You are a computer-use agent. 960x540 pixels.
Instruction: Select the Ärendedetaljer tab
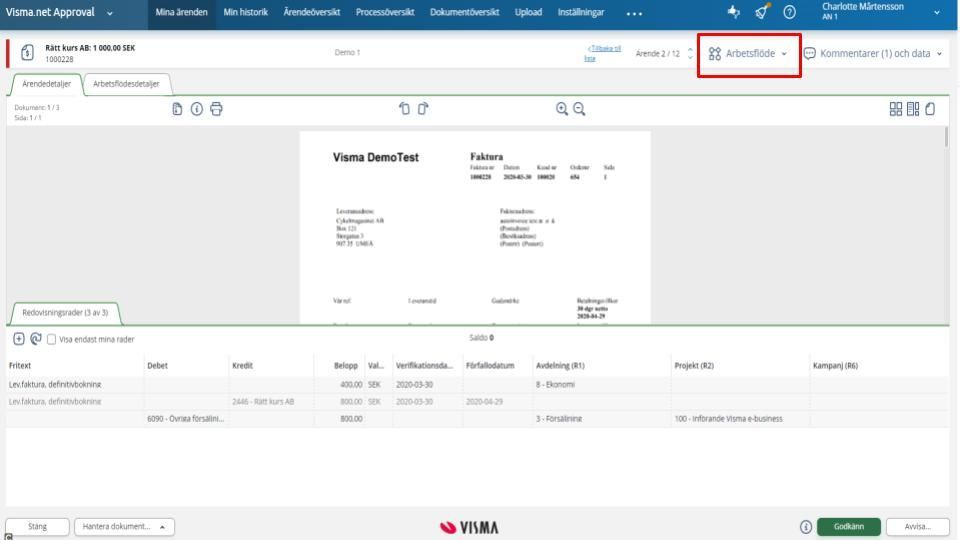pos(47,84)
